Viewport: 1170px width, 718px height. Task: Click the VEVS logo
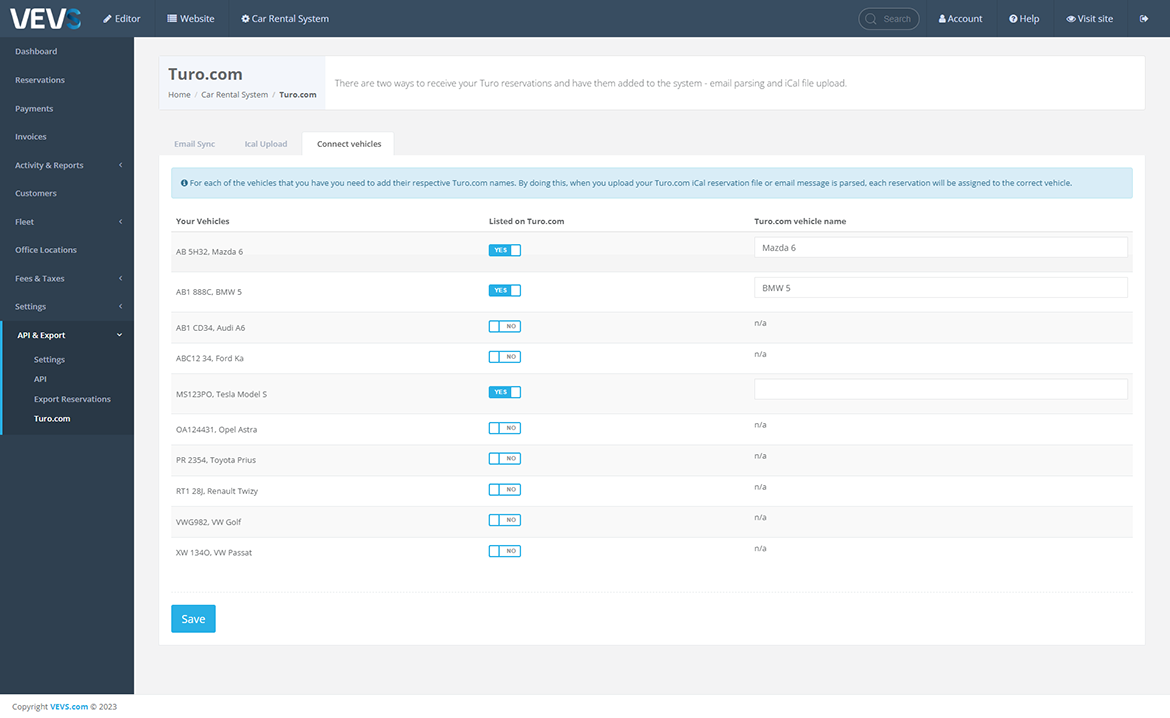point(46,18)
